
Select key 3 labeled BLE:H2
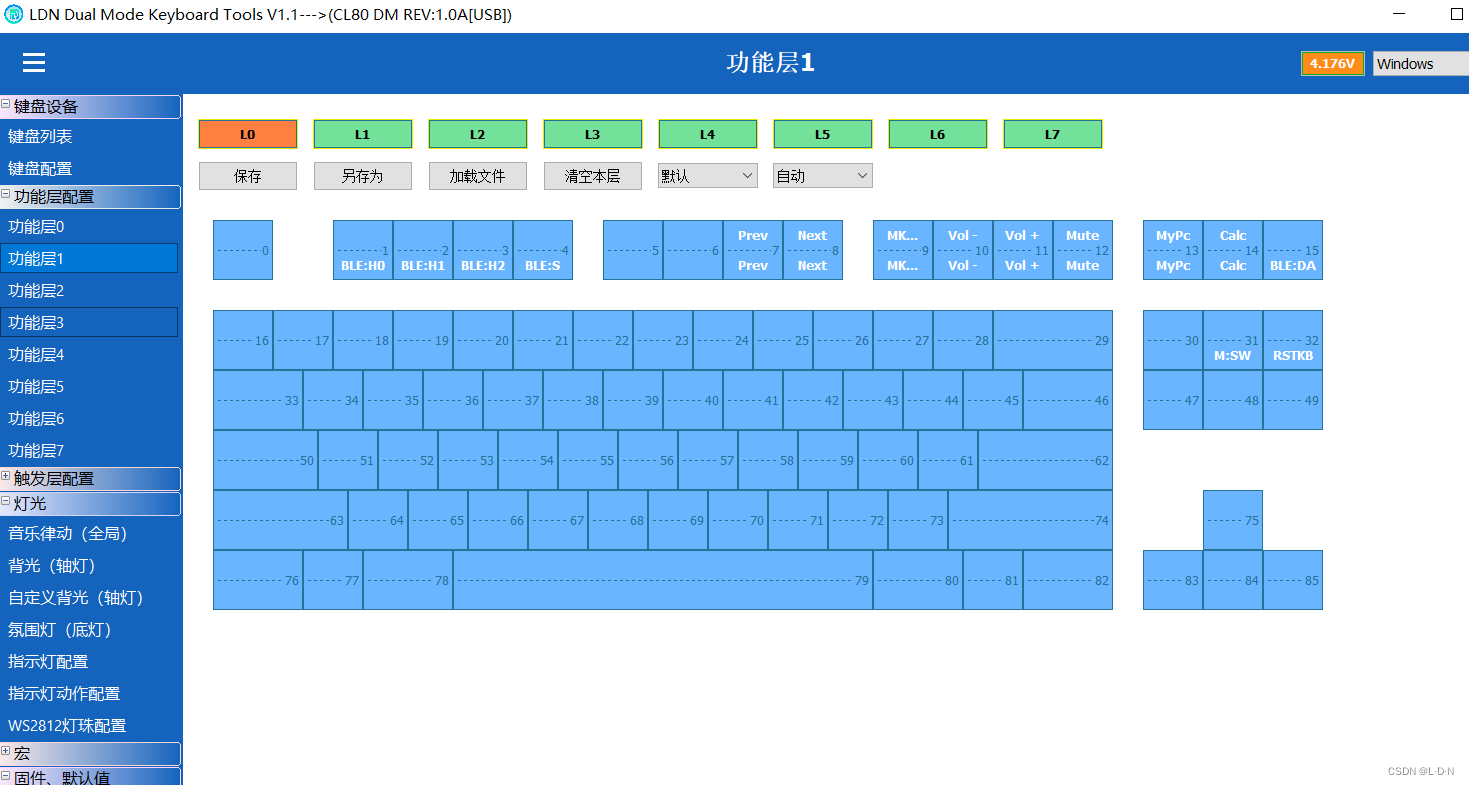click(x=483, y=250)
